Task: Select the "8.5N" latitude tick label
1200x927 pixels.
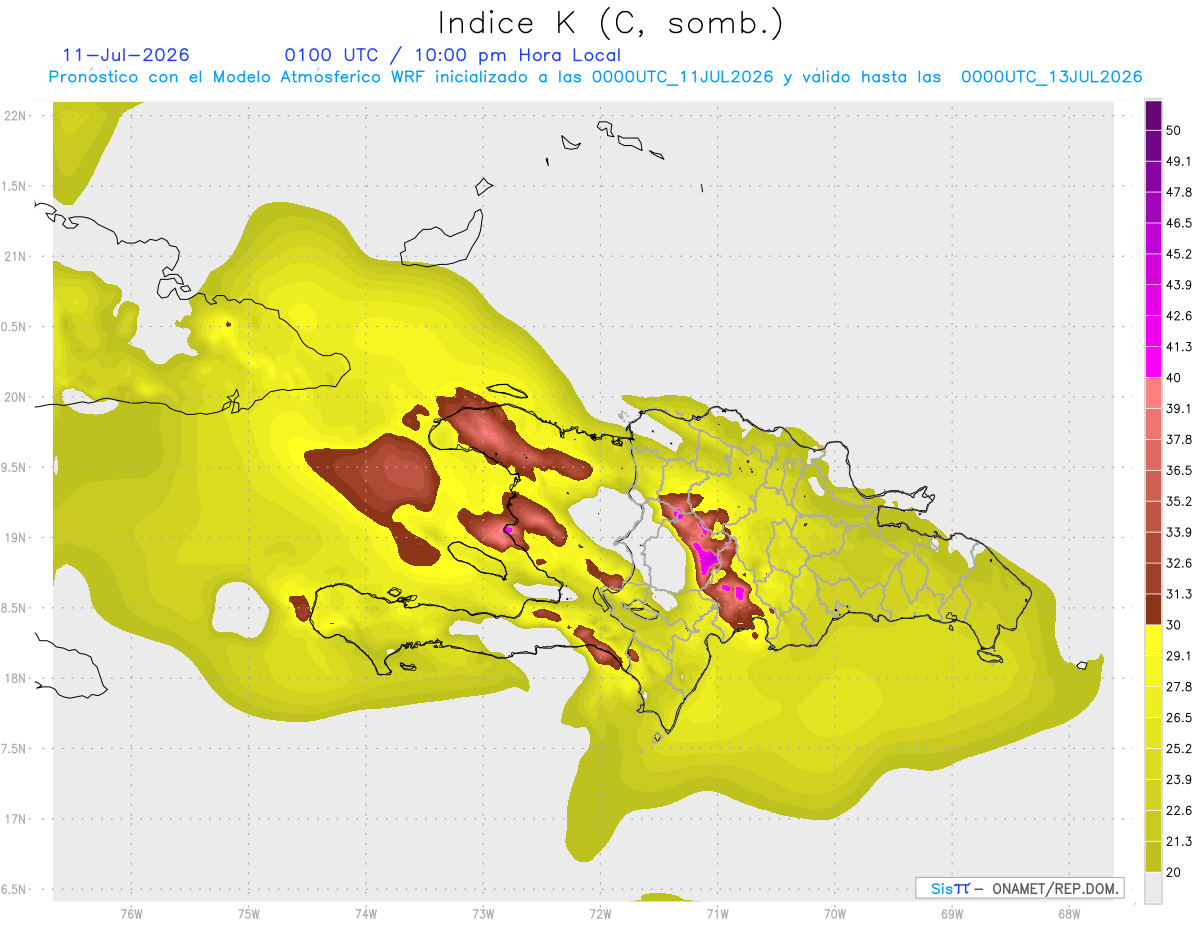Action: click(15, 608)
